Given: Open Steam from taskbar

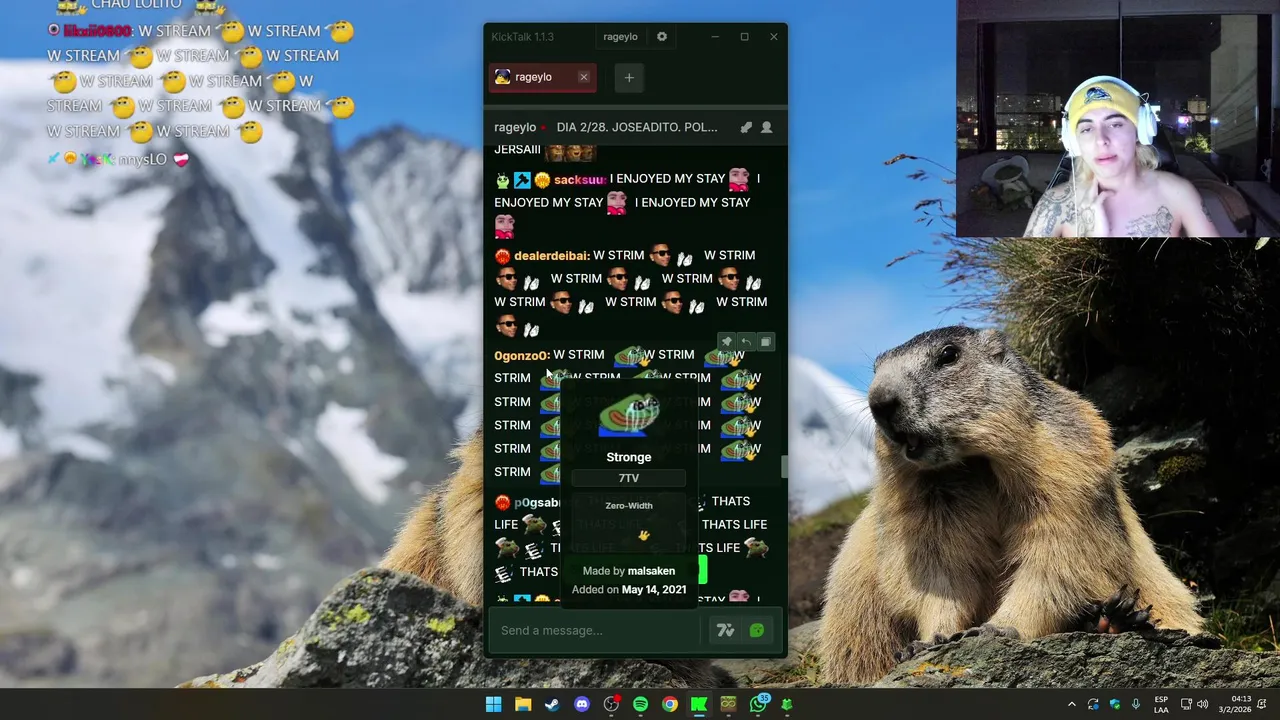Looking at the screenshot, I should [x=552, y=704].
